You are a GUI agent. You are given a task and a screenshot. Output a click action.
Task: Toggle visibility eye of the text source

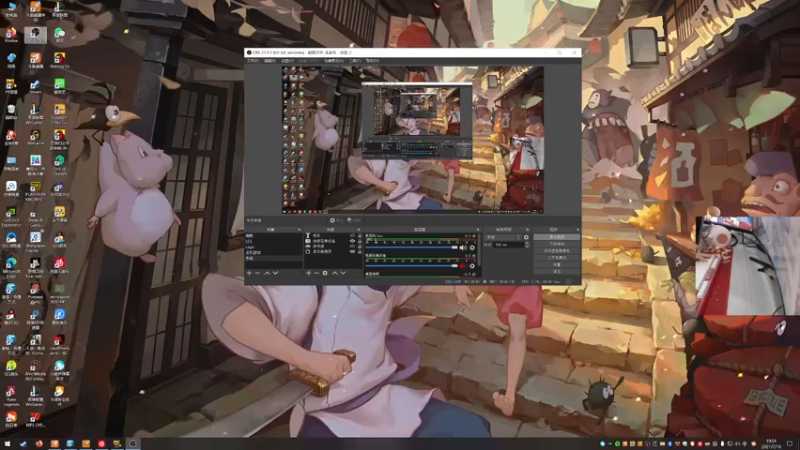[x=352, y=235]
